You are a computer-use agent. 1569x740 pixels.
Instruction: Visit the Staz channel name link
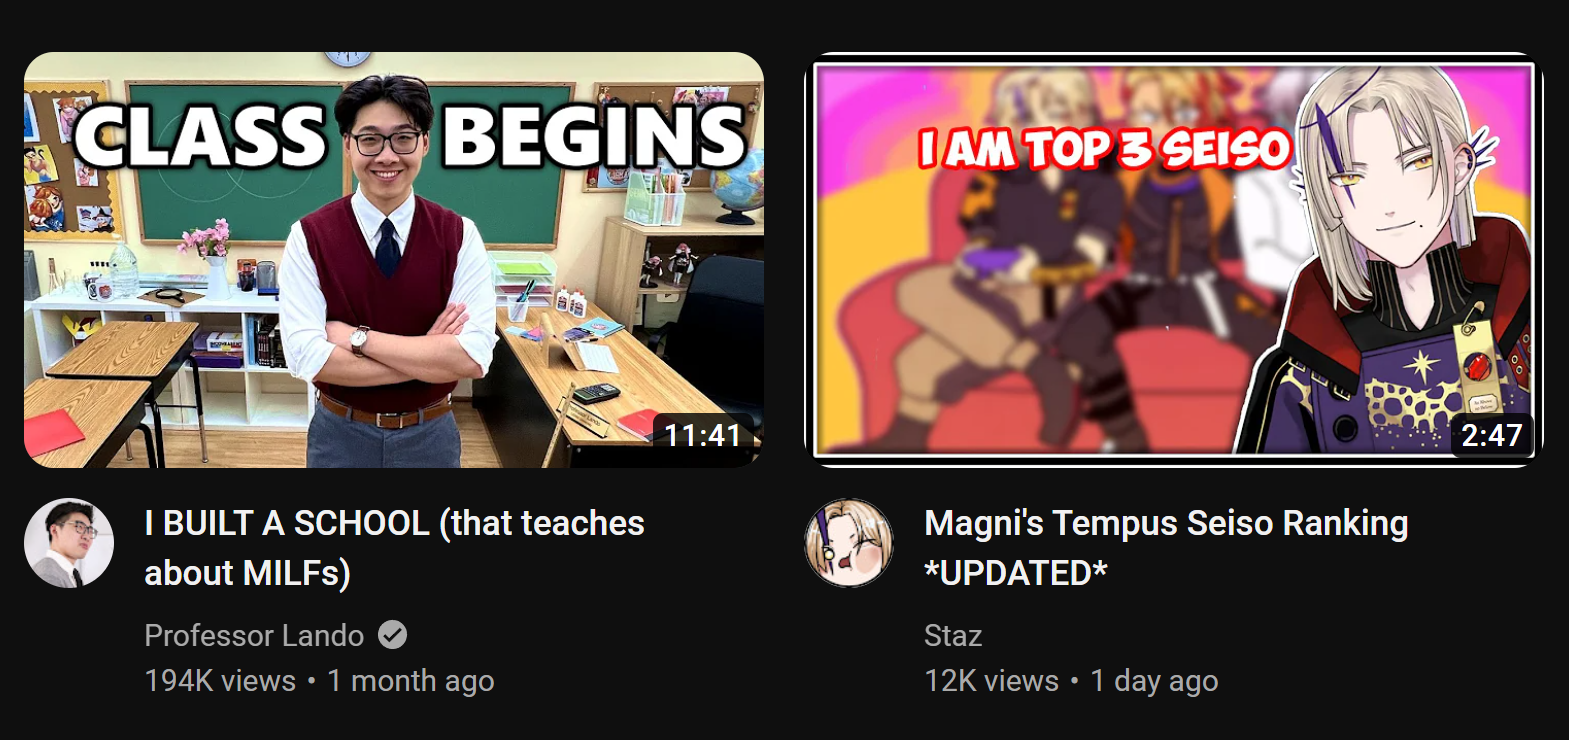pos(953,635)
